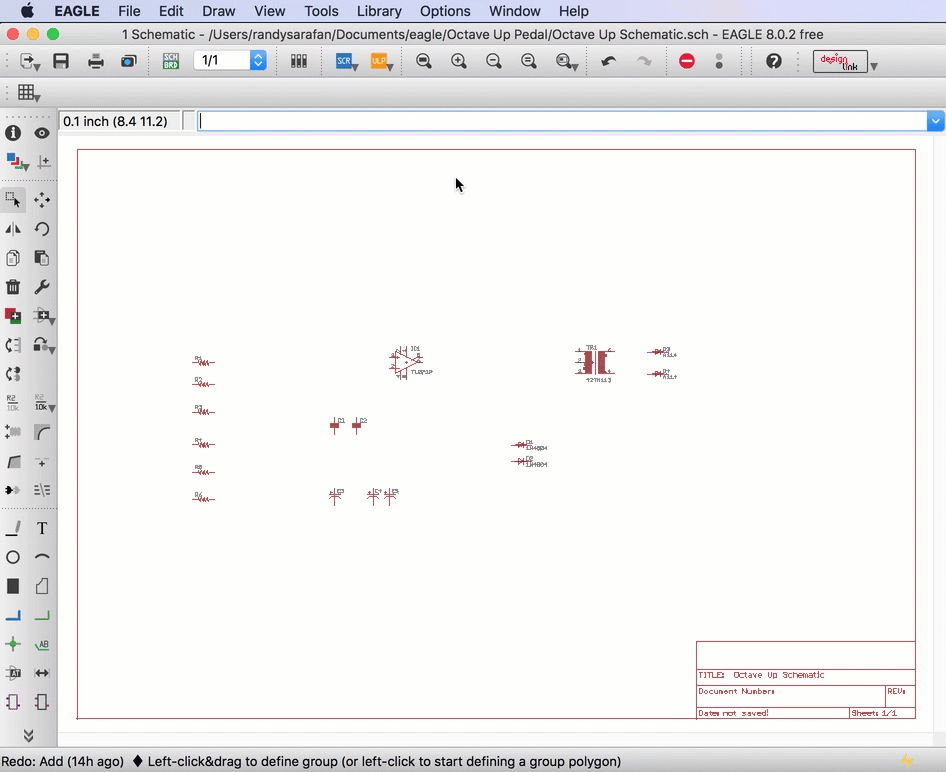The height and width of the screenshot is (772, 946).
Task: Click the Print icon in toolbar
Action: pyautogui.click(x=95, y=61)
